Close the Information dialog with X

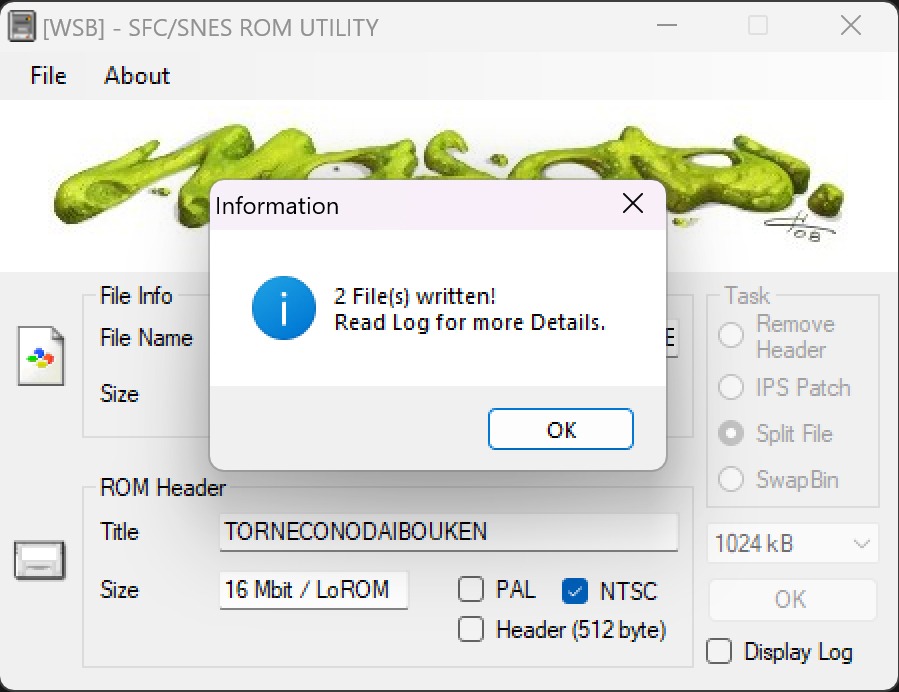click(x=632, y=204)
